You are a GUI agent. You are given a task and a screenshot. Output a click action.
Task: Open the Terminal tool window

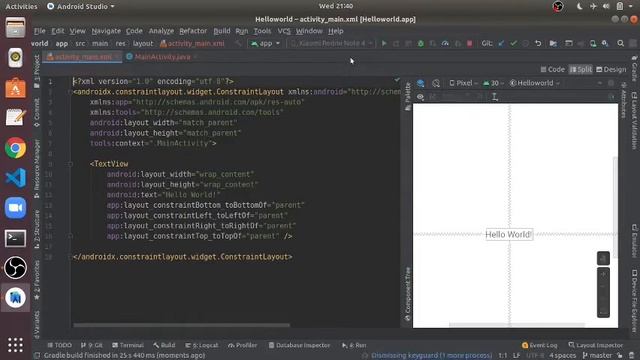[128, 345]
